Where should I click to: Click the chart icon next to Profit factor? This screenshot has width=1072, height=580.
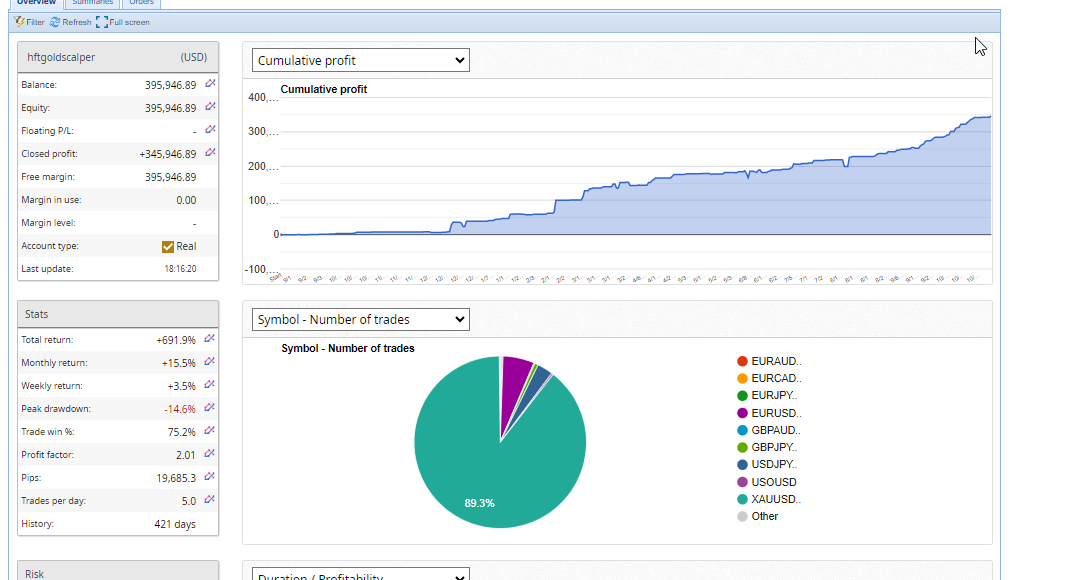coord(210,454)
